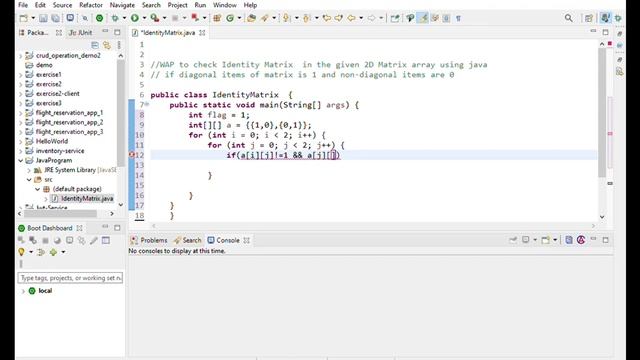The height and width of the screenshot is (360, 640).
Task: Click the Run Last Tool external tools icon
Action: coord(155,18)
